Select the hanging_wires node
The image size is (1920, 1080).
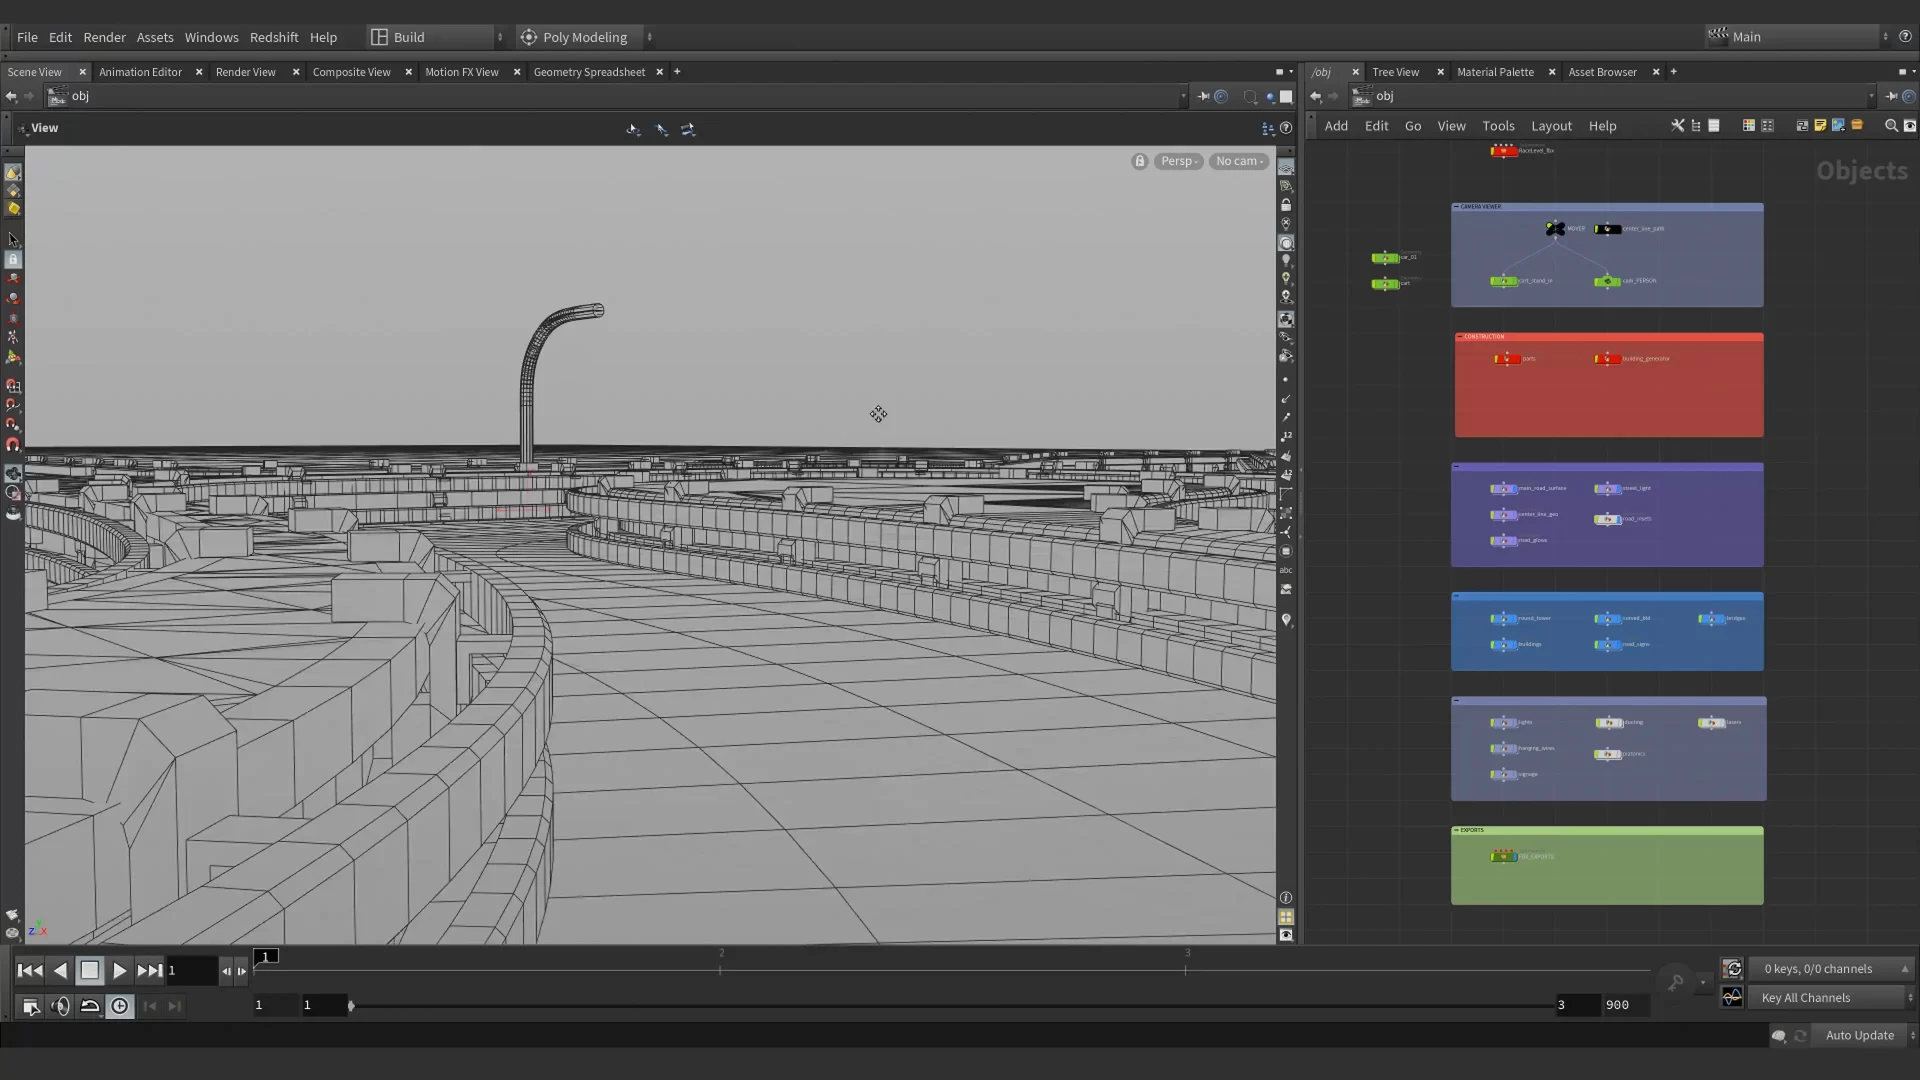click(1504, 749)
